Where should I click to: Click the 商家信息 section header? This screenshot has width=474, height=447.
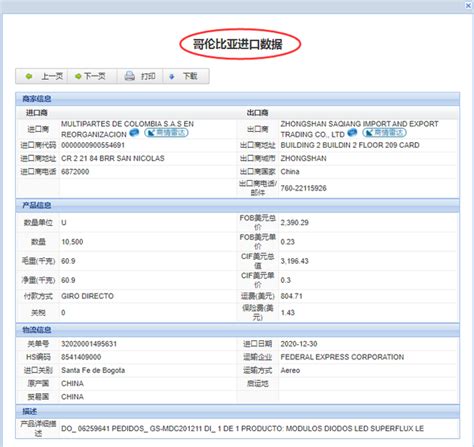pyautogui.click(x=237, y=99)
